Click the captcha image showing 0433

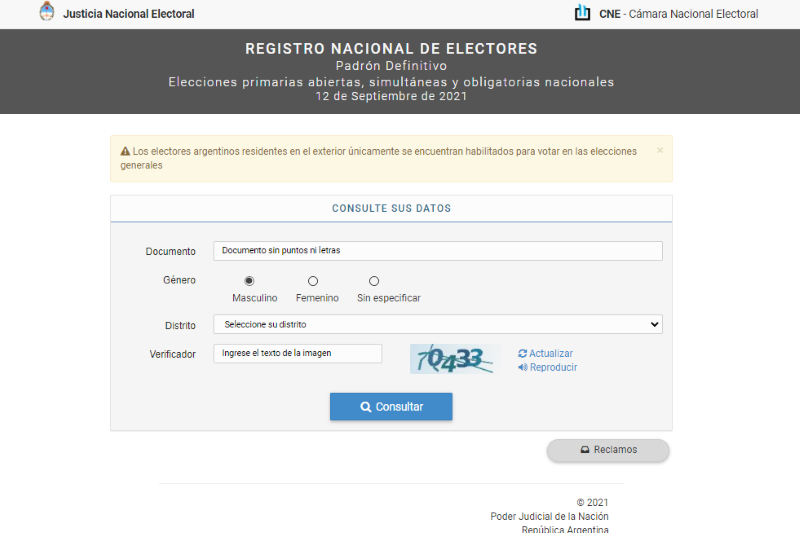coord(454,359)
